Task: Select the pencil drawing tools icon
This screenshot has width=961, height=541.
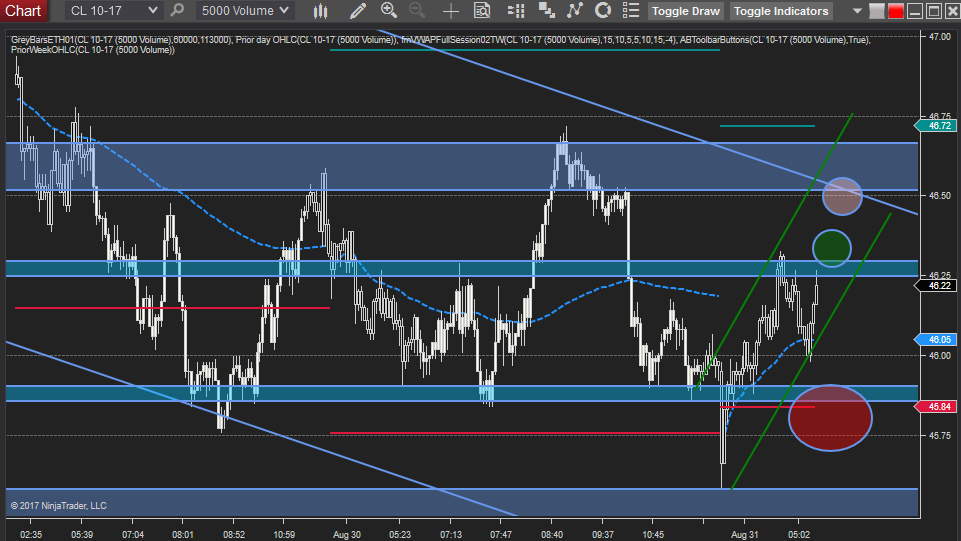Action: coord(357,10)
